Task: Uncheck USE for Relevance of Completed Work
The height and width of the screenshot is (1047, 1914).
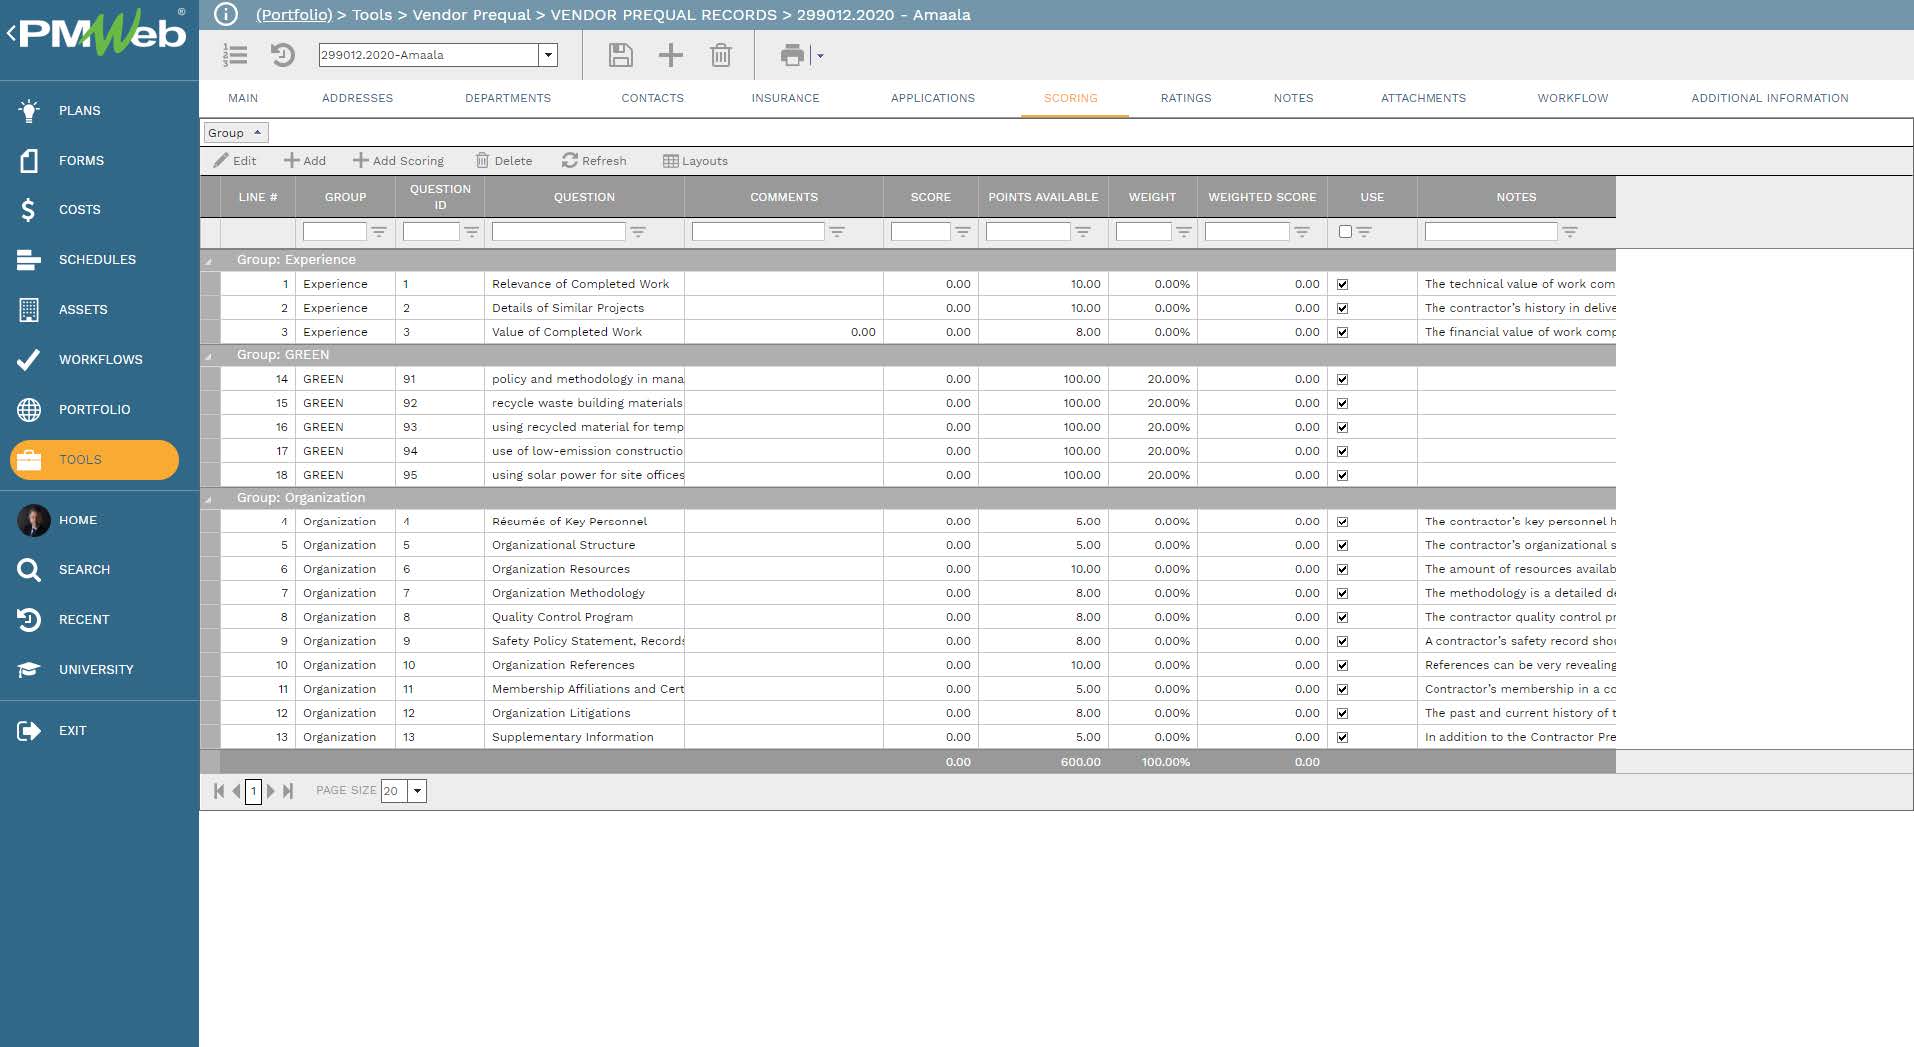Action: tap(1343, 283)
